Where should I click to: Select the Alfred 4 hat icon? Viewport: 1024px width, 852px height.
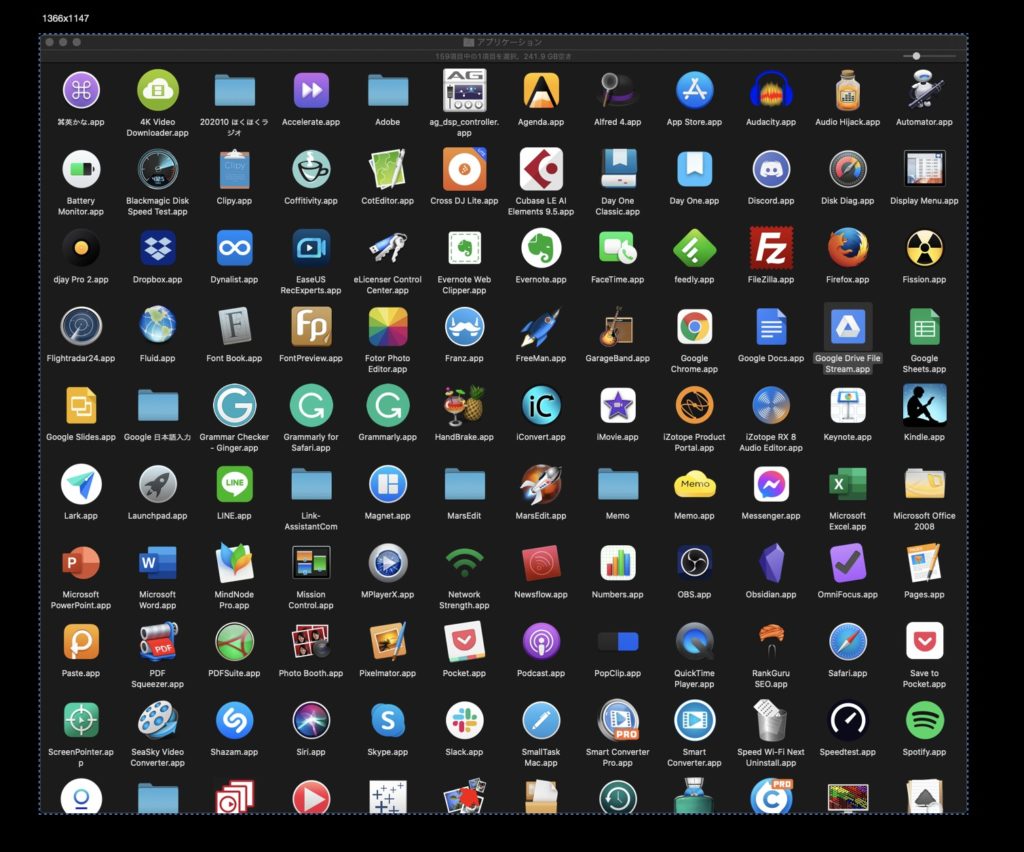tap(617, 90)
